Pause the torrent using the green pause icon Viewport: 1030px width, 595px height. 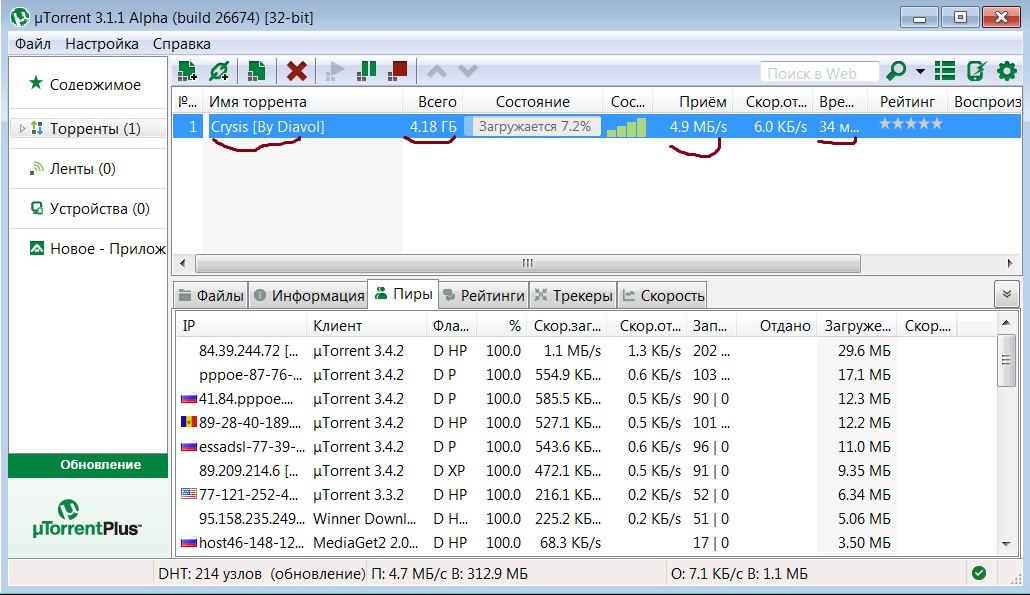tap(367, 71)
